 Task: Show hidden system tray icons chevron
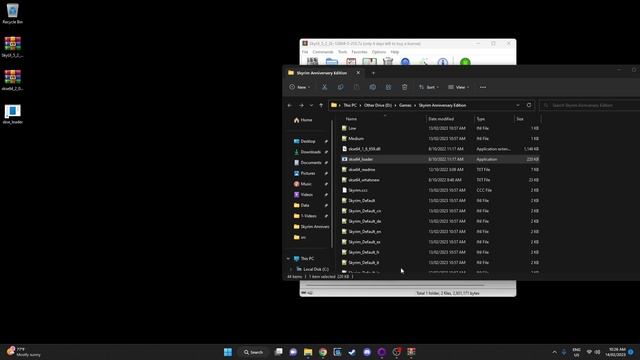pyautogui.click(x=554, y=352)
